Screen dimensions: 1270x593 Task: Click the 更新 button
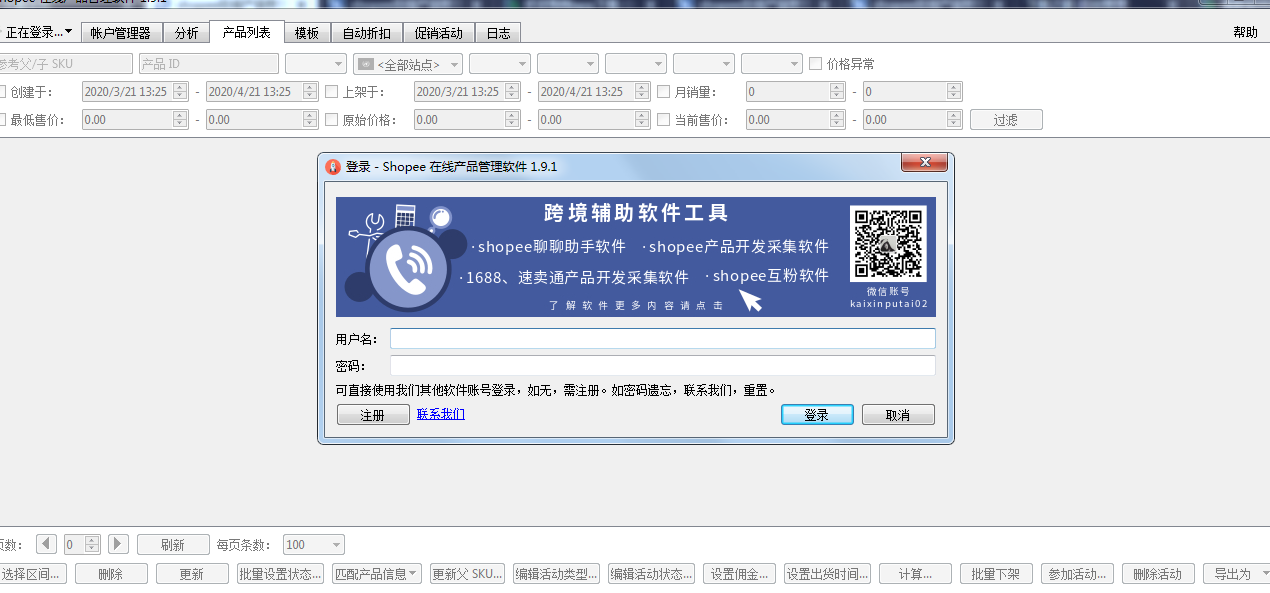(x=191, y=574)
